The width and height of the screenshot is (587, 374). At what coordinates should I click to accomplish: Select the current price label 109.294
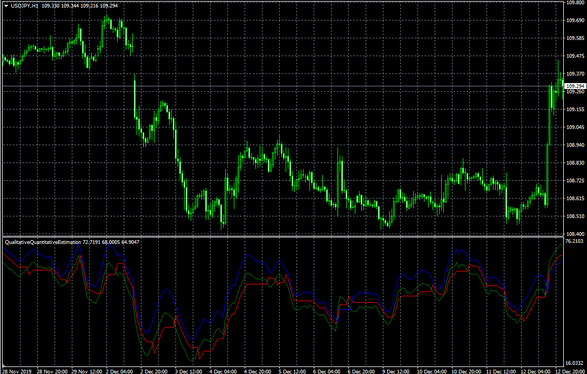575,86
